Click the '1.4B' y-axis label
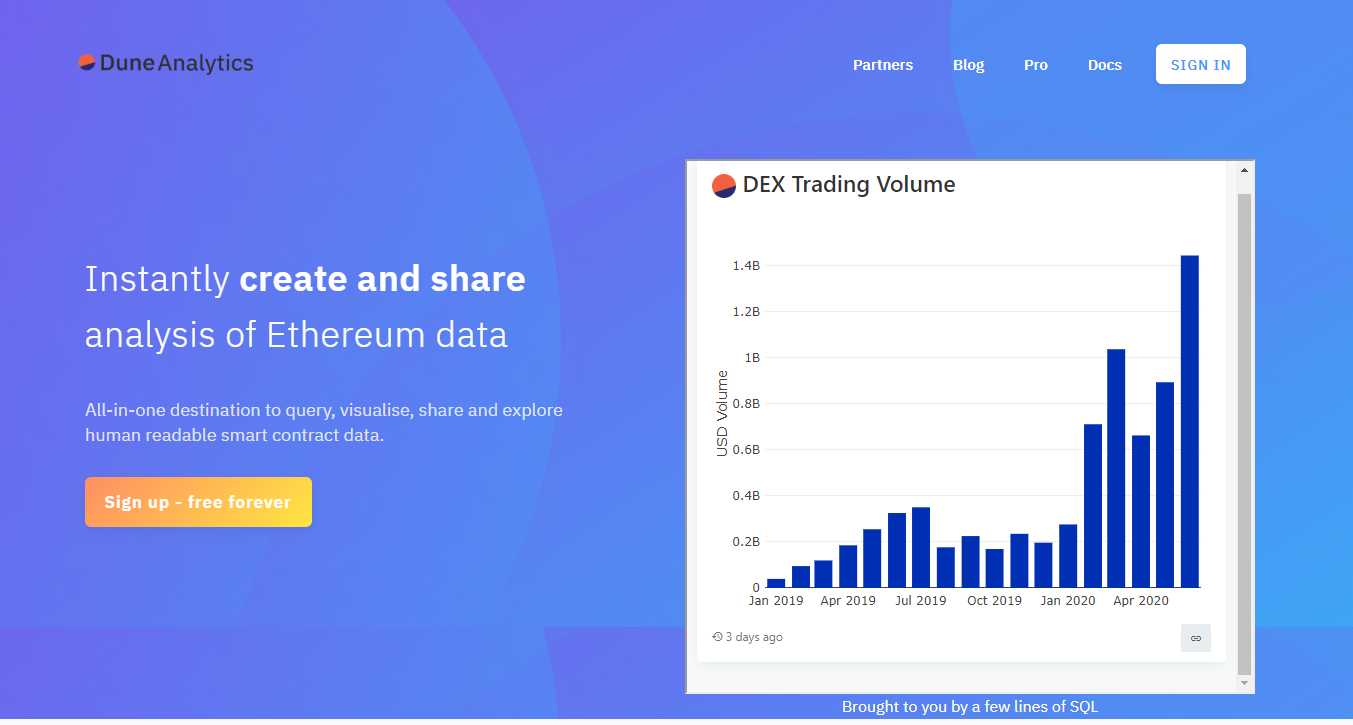Screen dimensions: 1353x725 click(x=746, y=266)
